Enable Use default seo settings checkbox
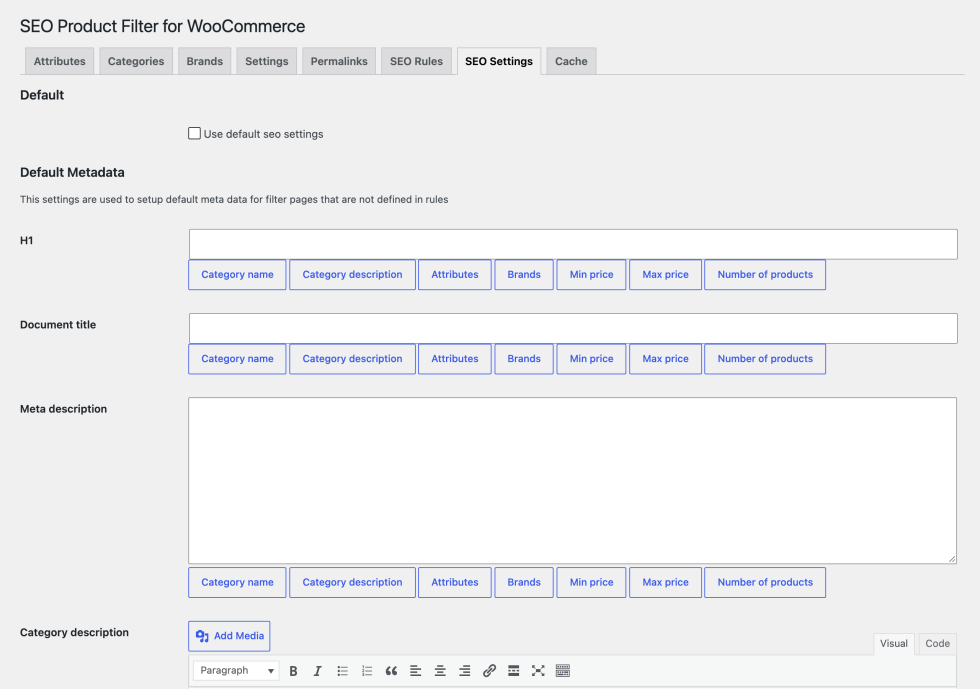The height and width of the screenshot is (689, 980). (194, 133)
